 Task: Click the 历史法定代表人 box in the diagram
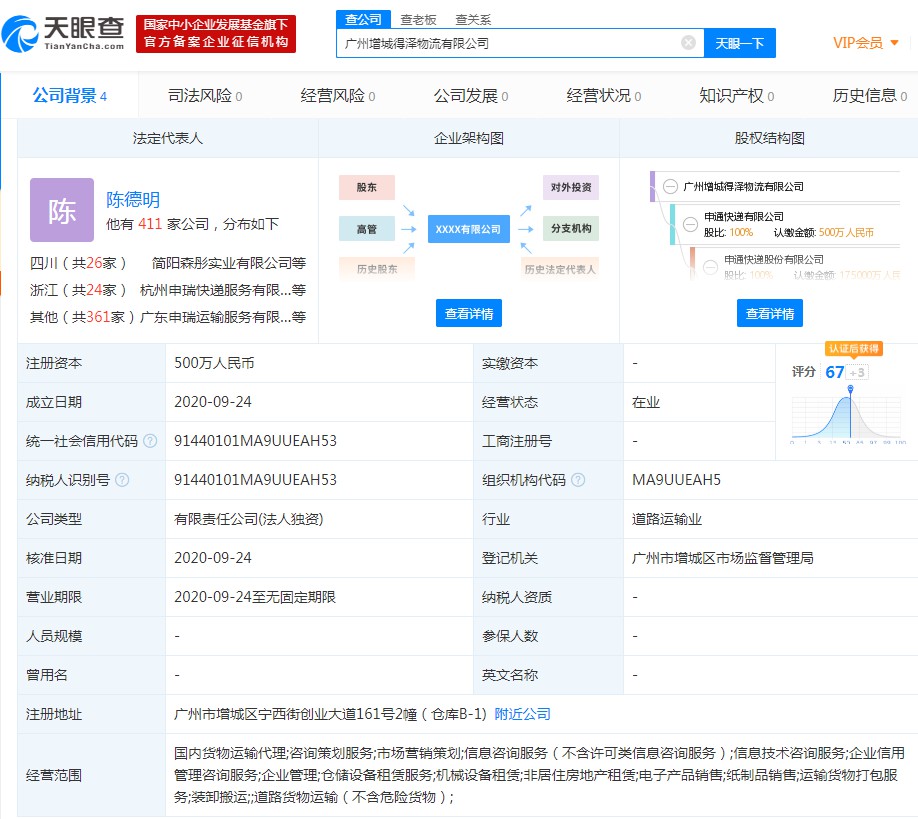pos(559,269)
